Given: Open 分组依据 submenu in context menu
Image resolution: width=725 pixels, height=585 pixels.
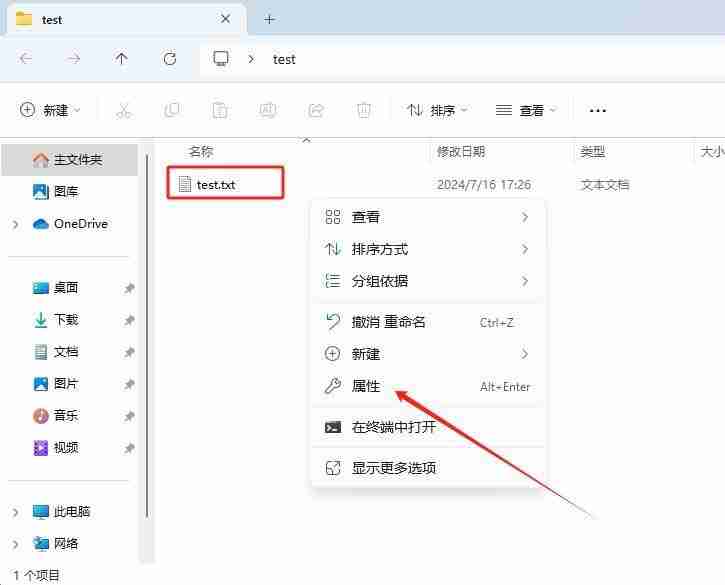Looking at the screenshot, I should coord(428,281).
